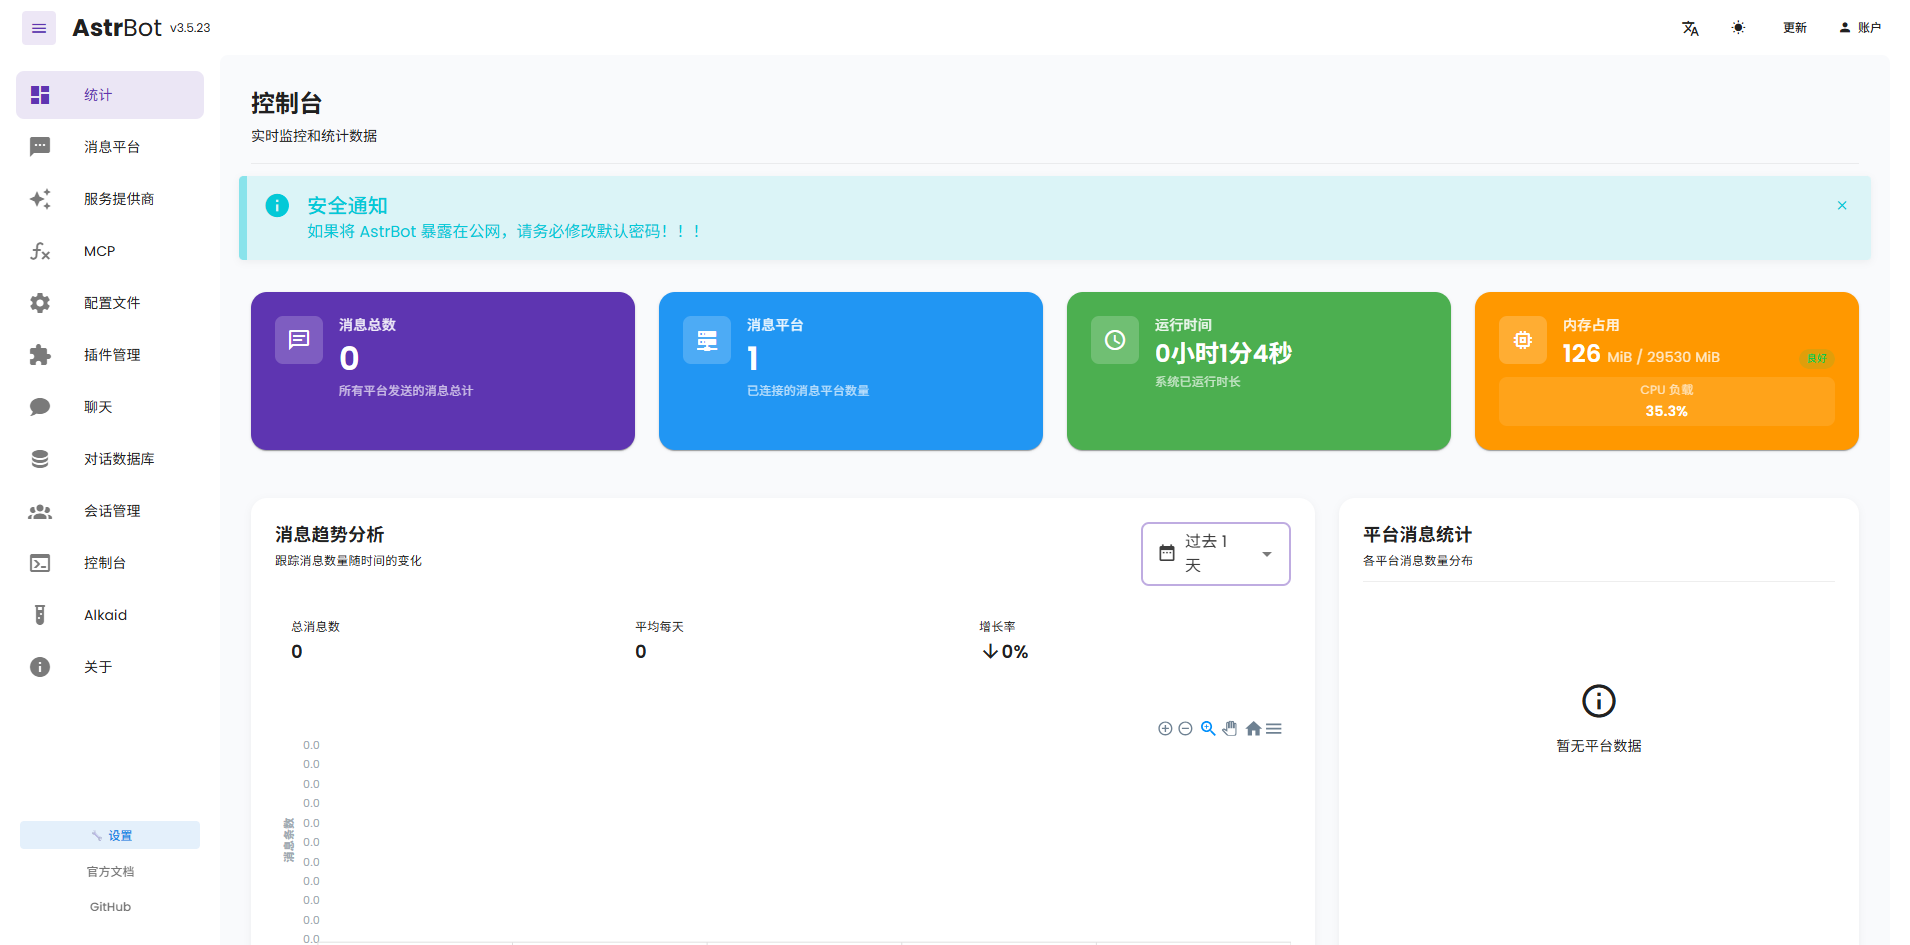Click the MCP function icon
1910x945 pixels.
[x=40, y=251]
